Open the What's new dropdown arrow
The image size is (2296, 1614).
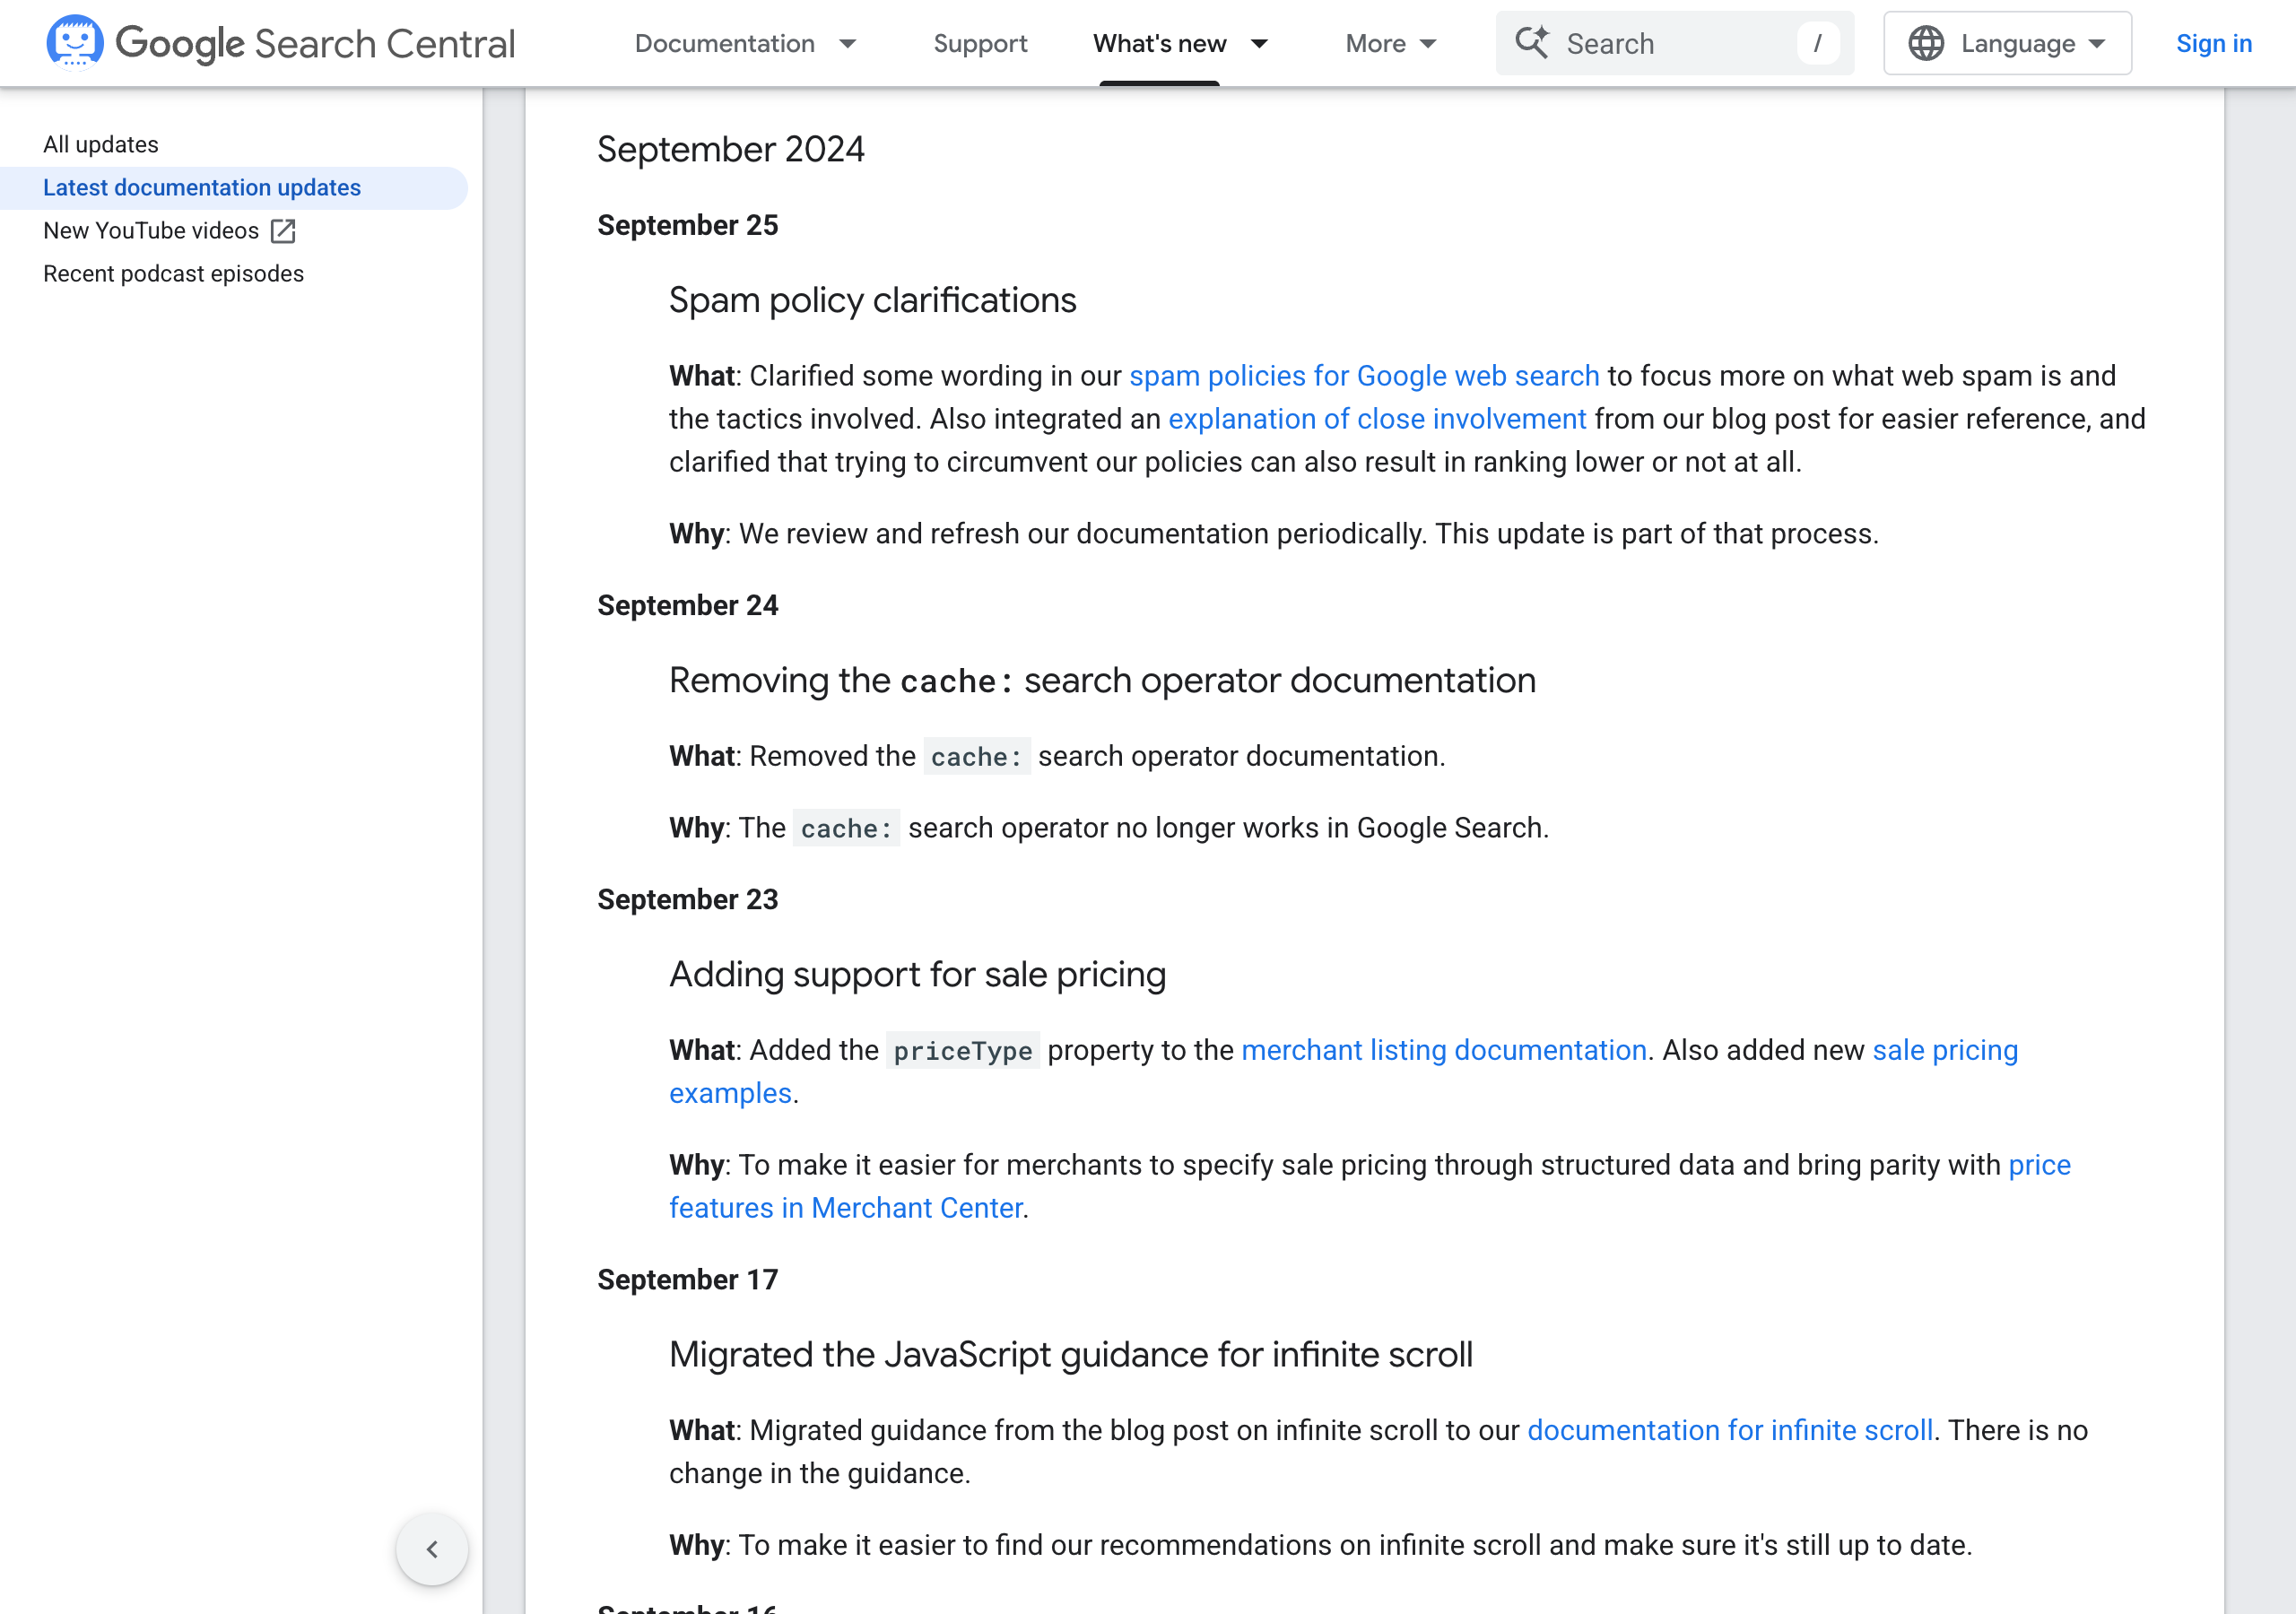tap(1260, 43)
